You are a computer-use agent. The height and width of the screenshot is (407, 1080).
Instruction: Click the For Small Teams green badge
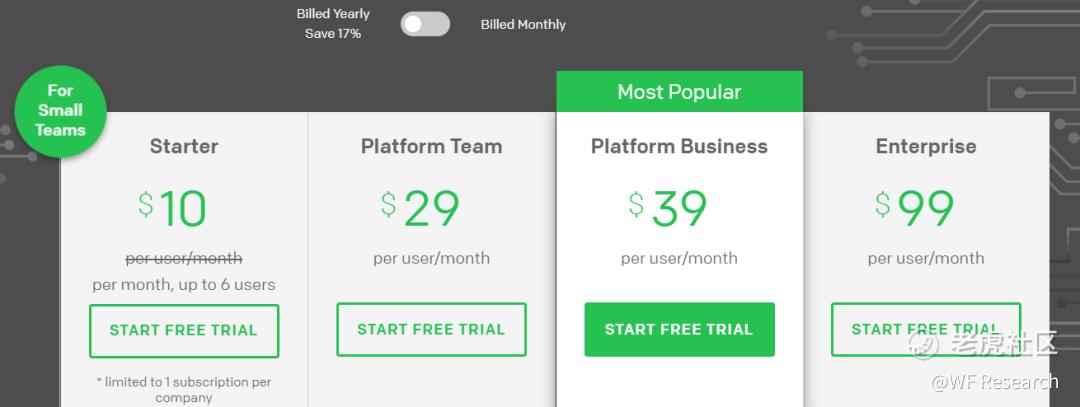pos(60,111)
